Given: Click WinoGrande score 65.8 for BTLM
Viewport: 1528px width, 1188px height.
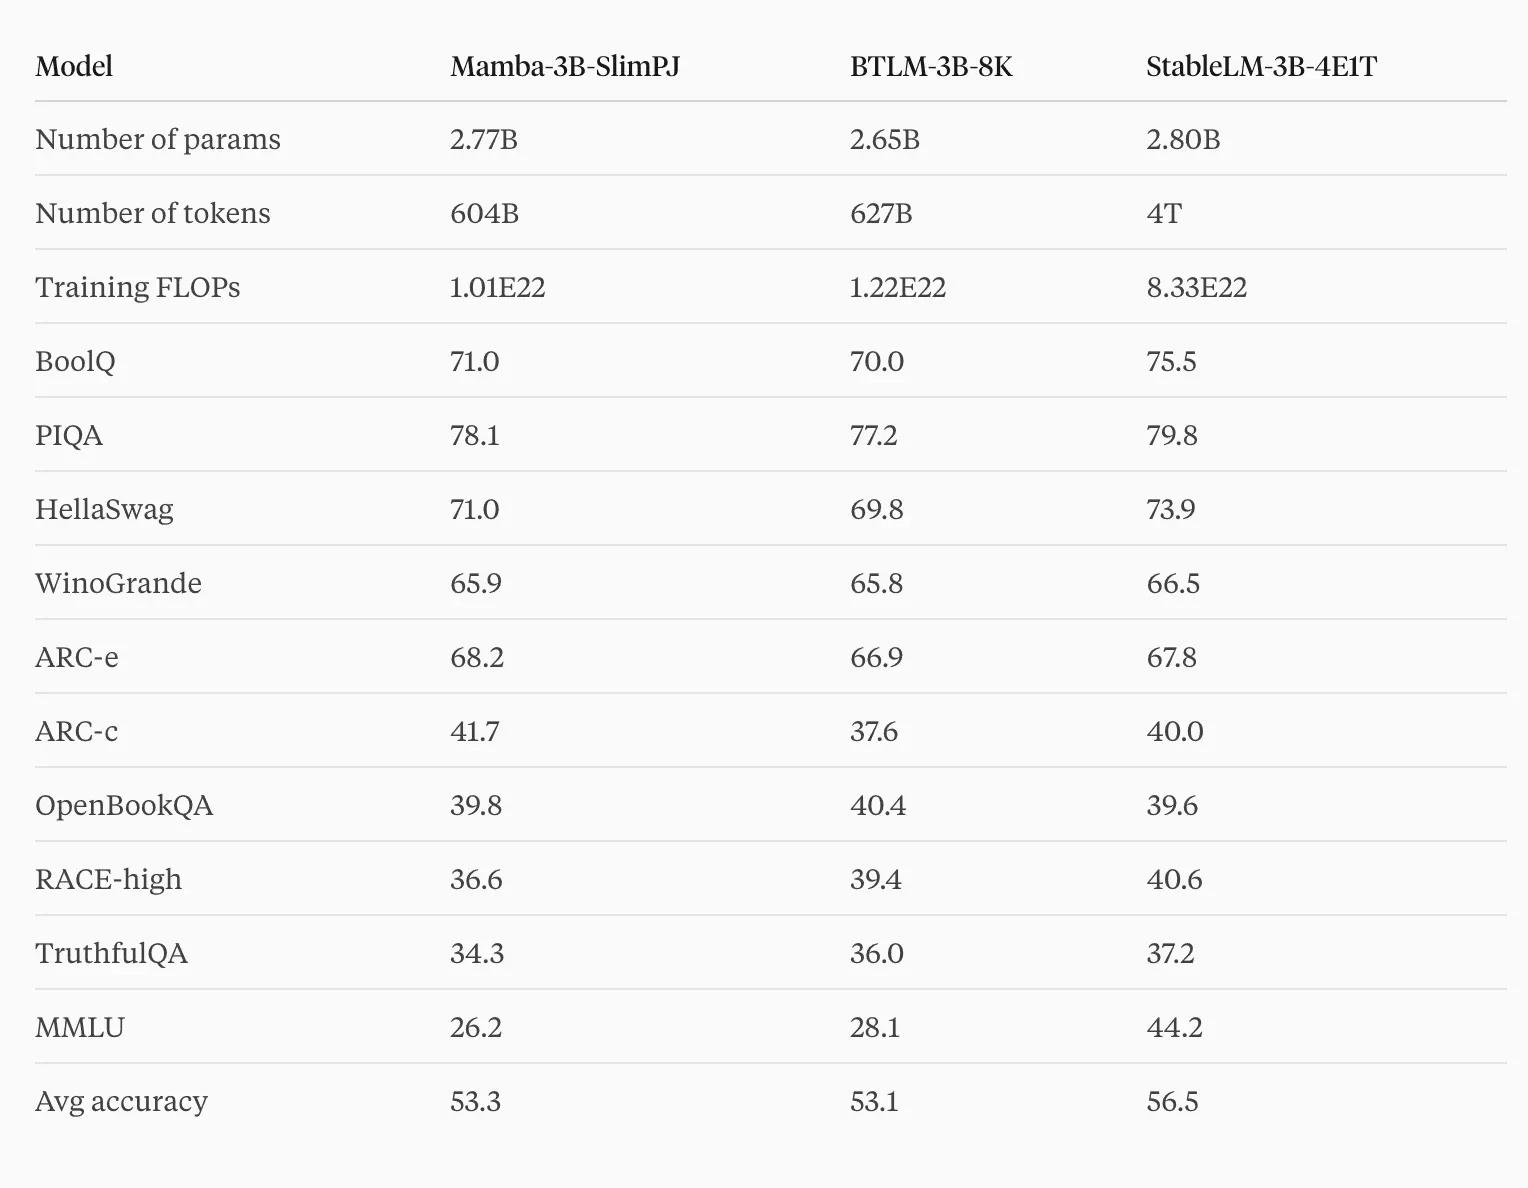Looking at the screenshot, I should pos(876,584).
